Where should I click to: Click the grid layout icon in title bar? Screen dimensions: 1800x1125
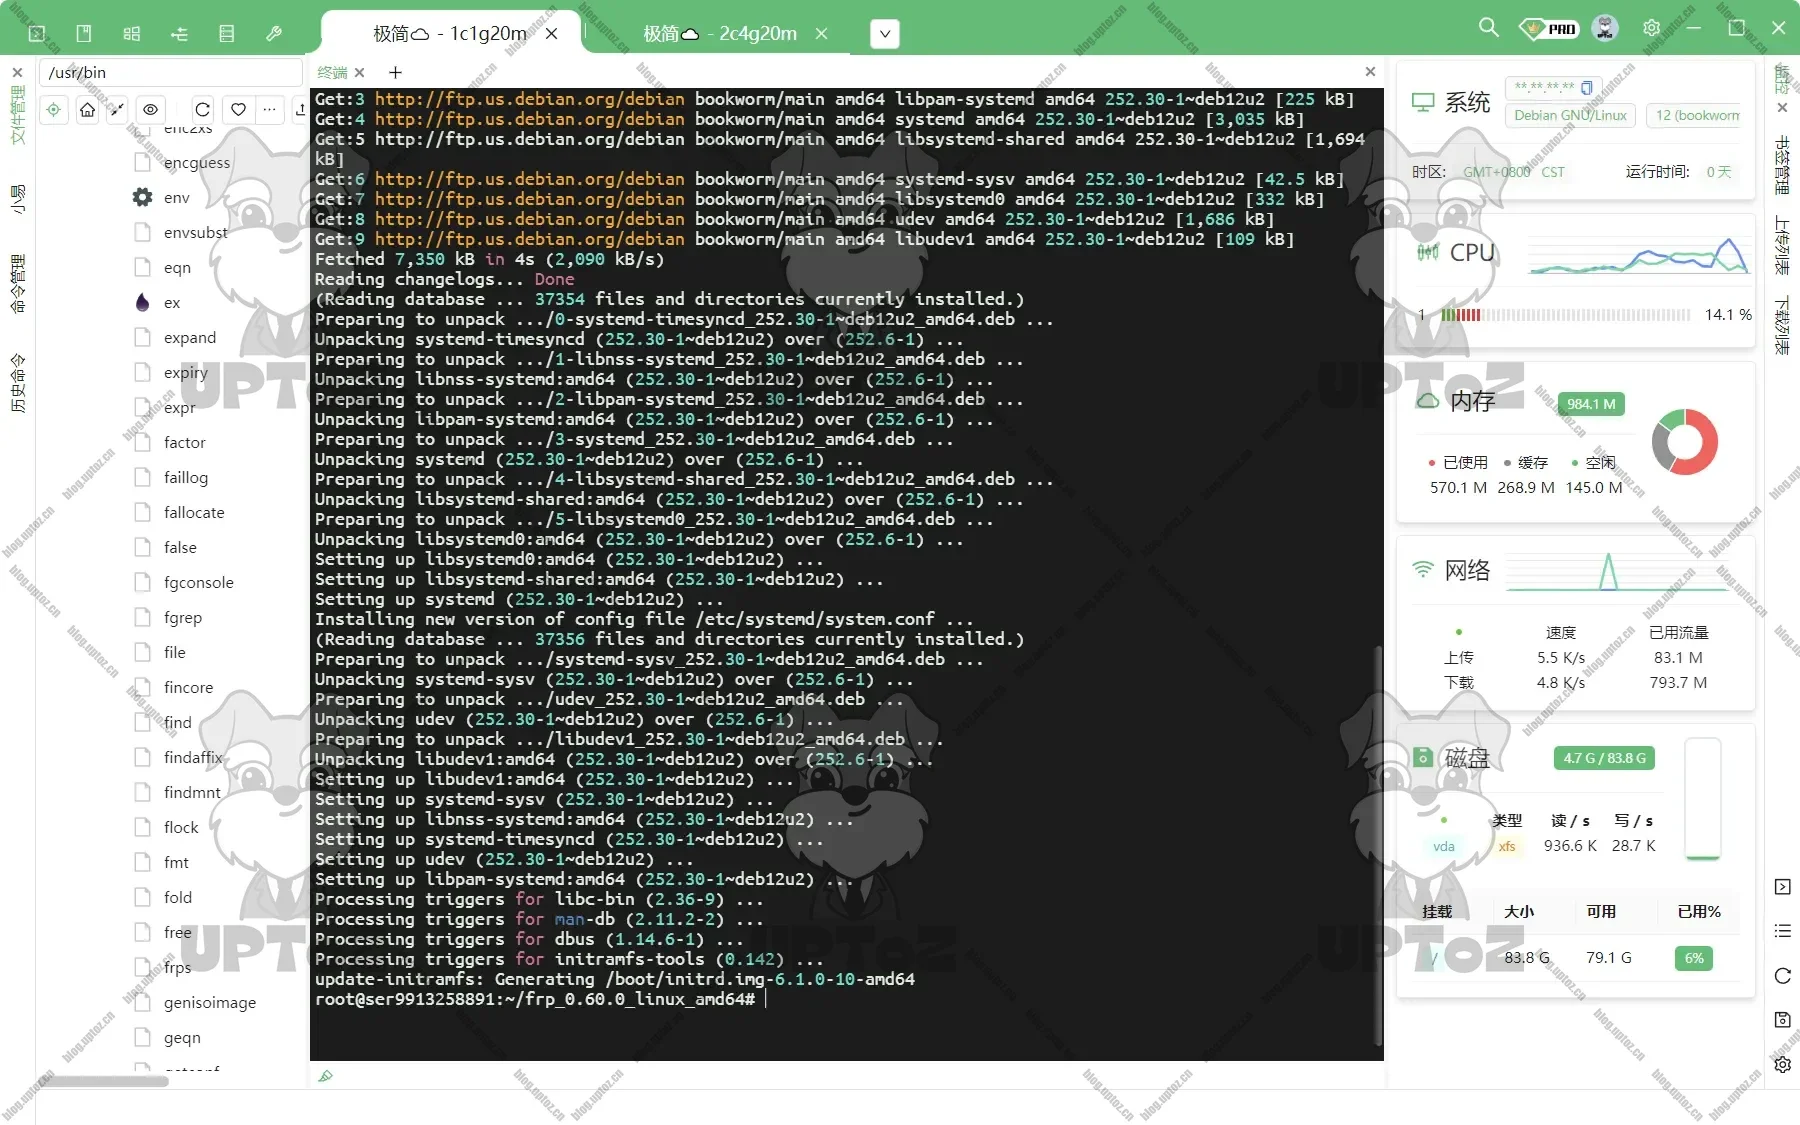click(132, 33)
